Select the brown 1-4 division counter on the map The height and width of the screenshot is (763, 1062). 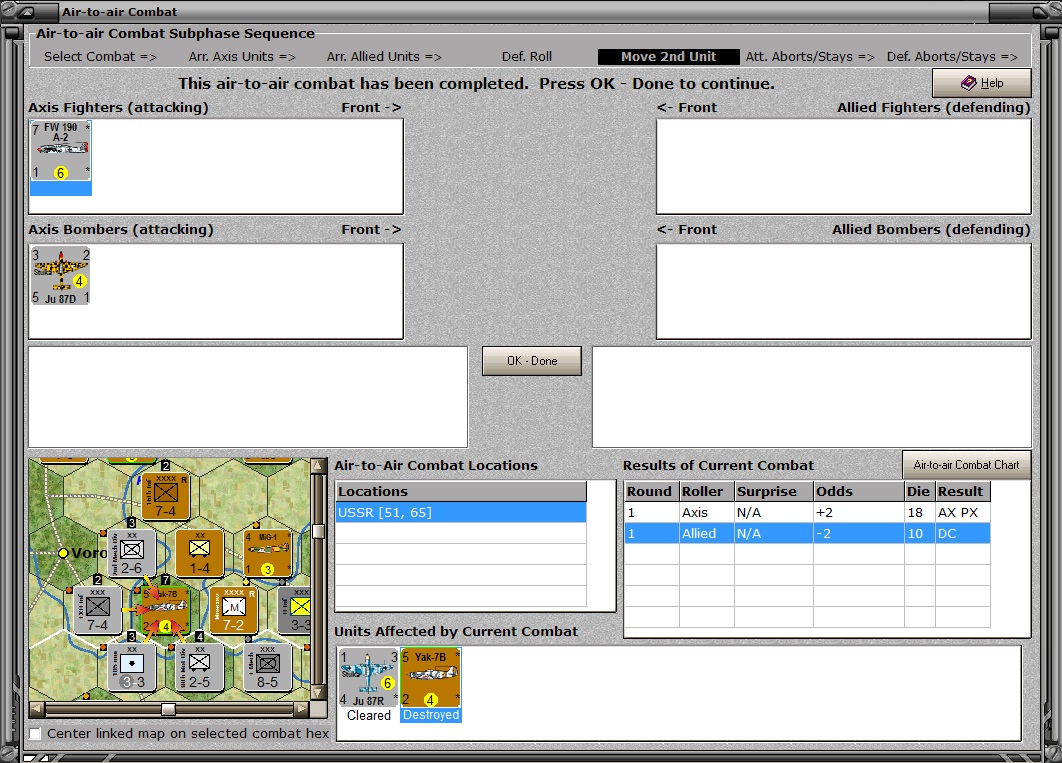tap(200, 552)
